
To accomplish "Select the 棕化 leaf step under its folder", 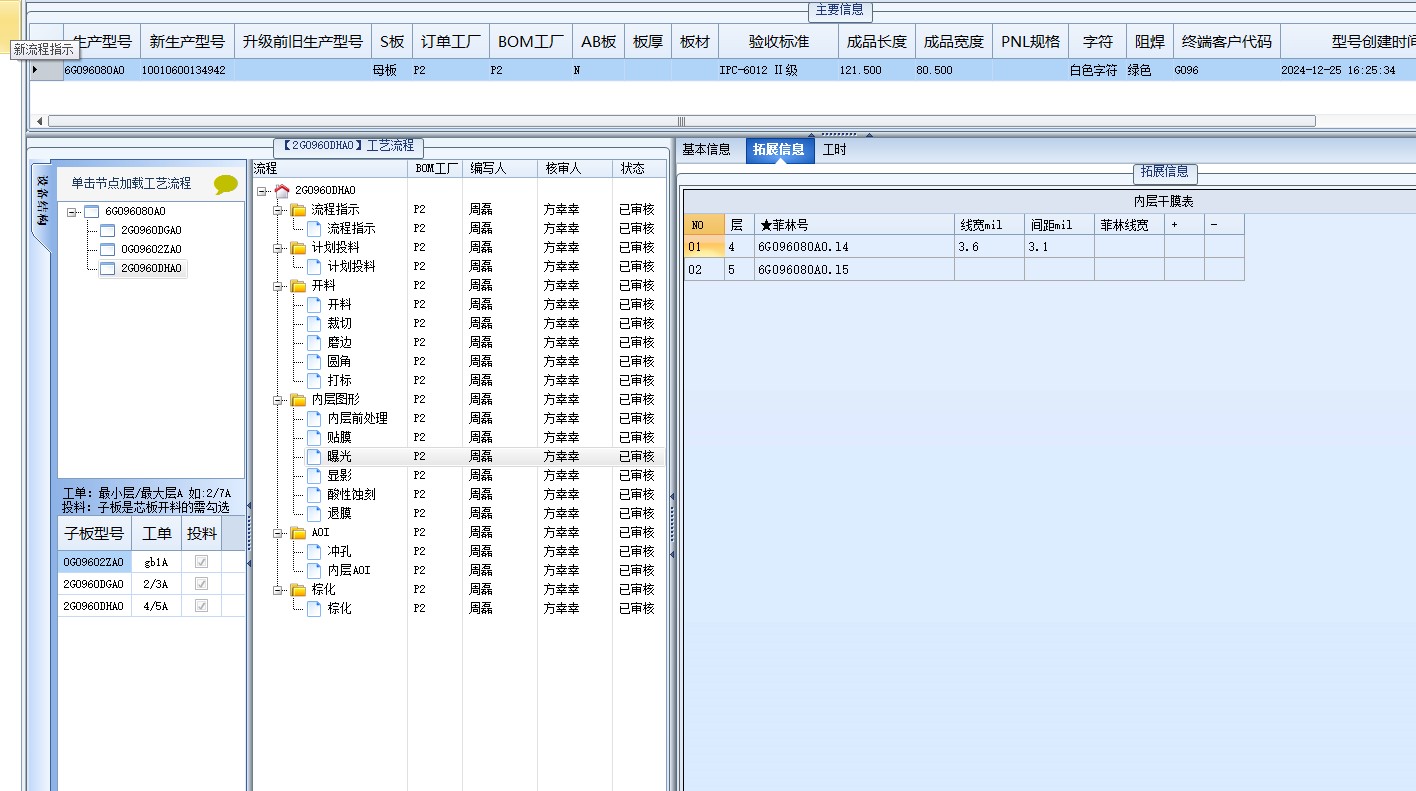I will coord(339,608).
